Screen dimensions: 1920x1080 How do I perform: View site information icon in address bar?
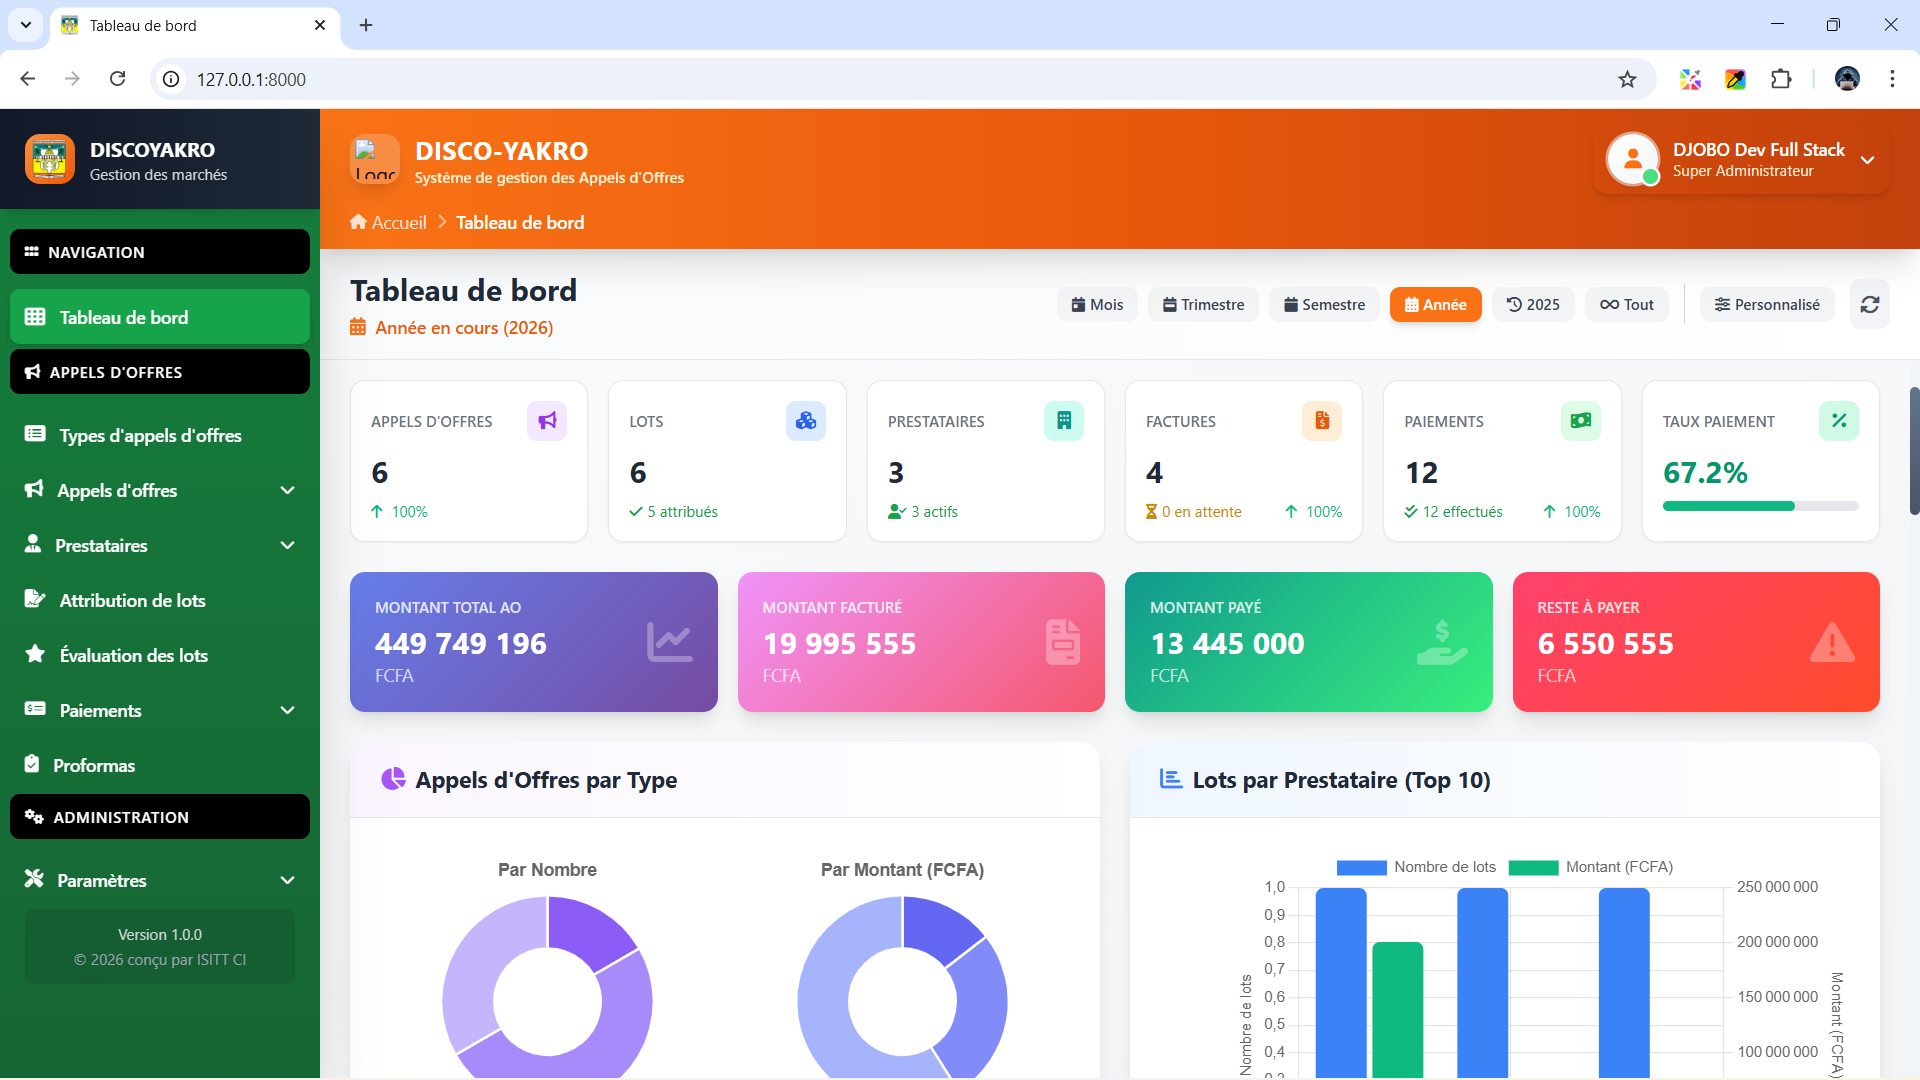point(172,79)
